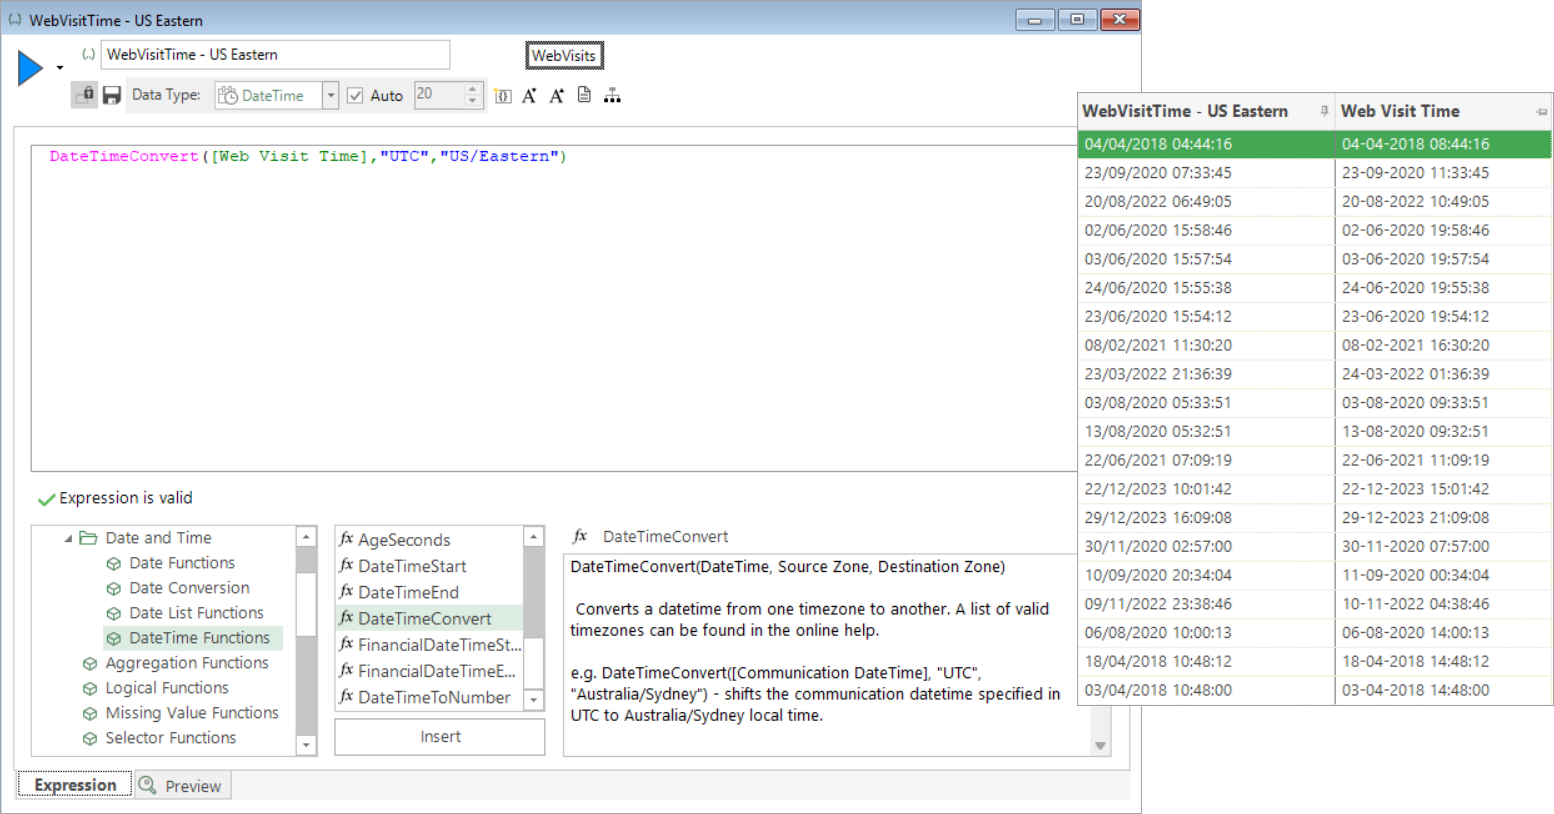This screenshot has width=1554, height=814.
Task: Select Logical Functions in the tree
Action: (167, 688)
